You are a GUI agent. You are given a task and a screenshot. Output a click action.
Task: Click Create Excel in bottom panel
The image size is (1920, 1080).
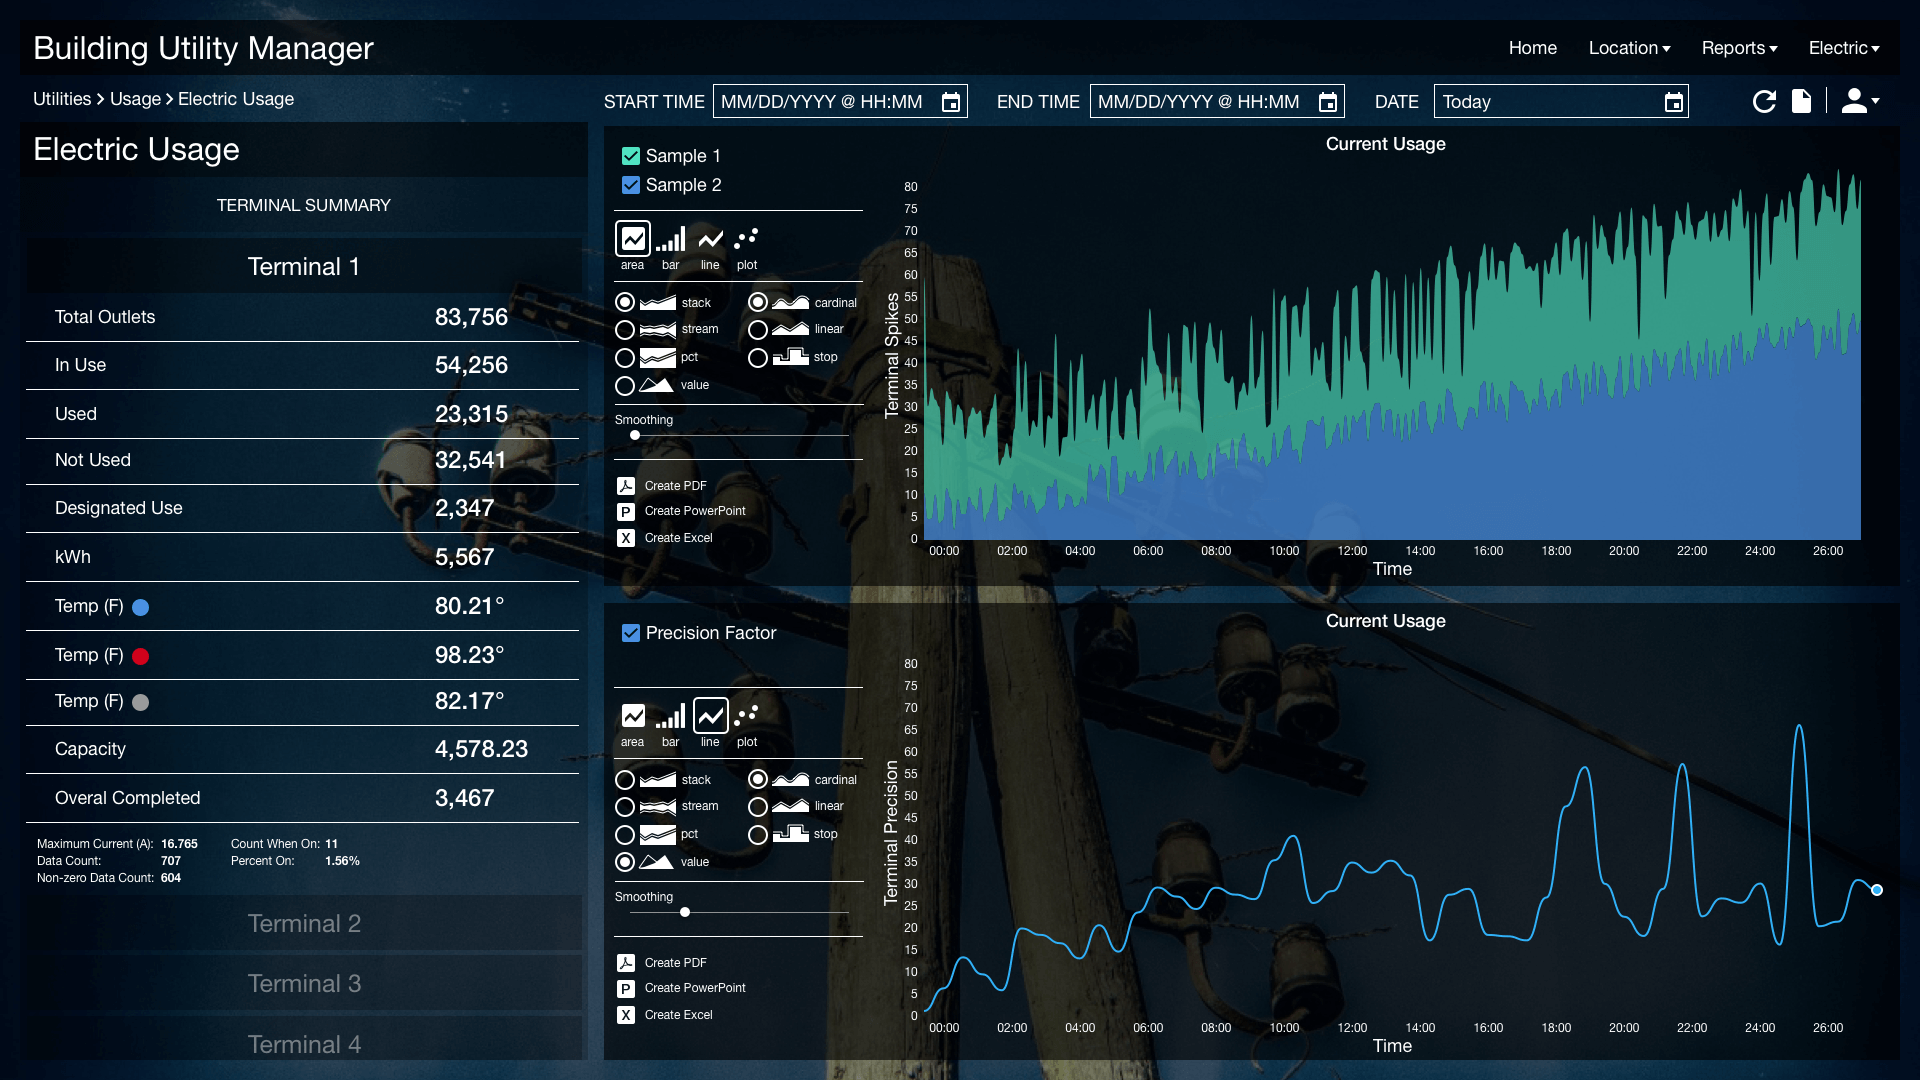[x=678, y=1015]
